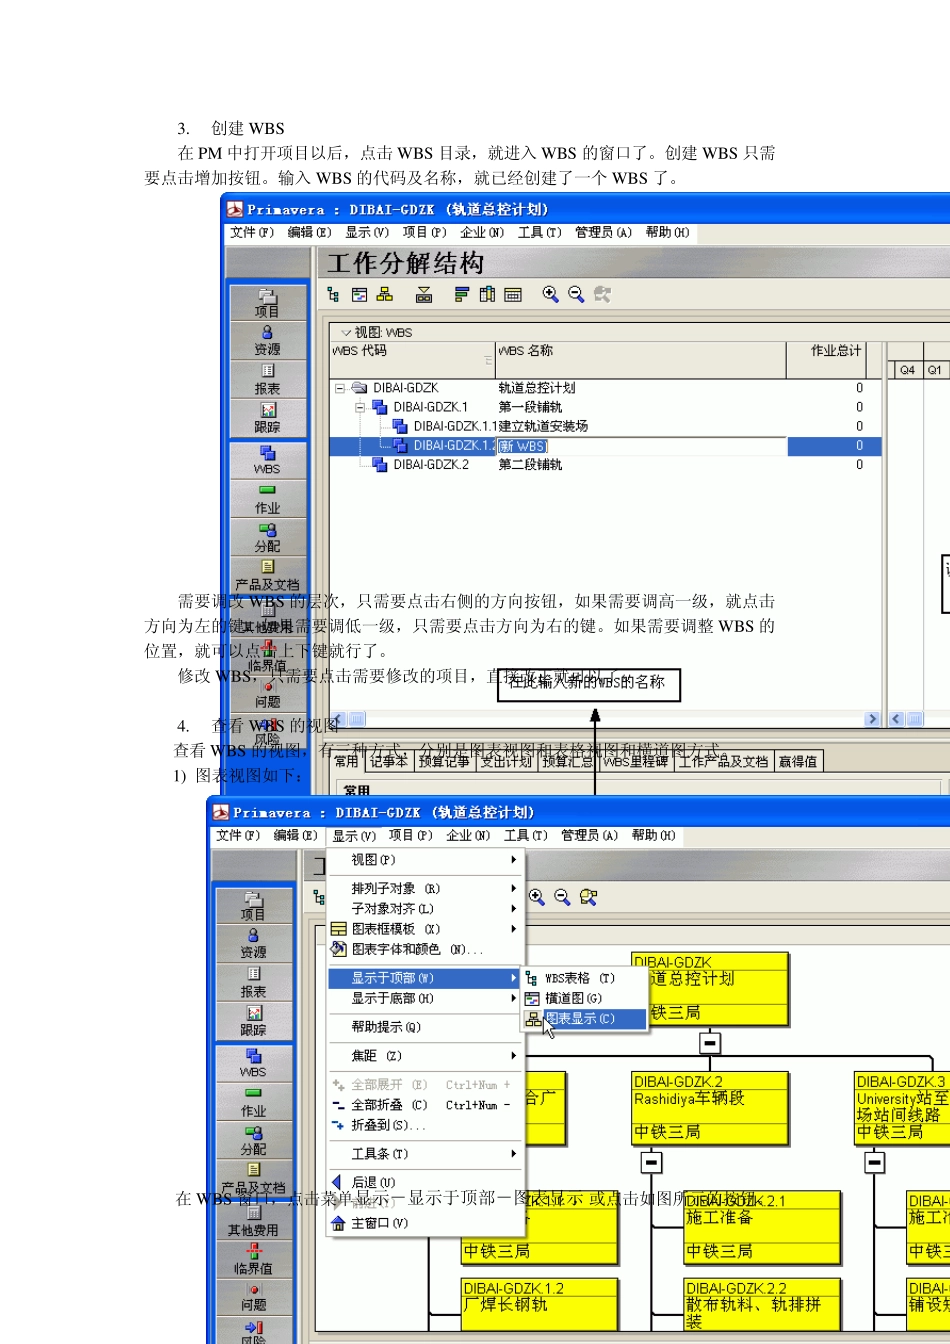Select row DIBAI-GDZK.1.1 建立轨道安装场
Image resolution: width=950 pixels, height=1344 pixels.
pos(605,427)
